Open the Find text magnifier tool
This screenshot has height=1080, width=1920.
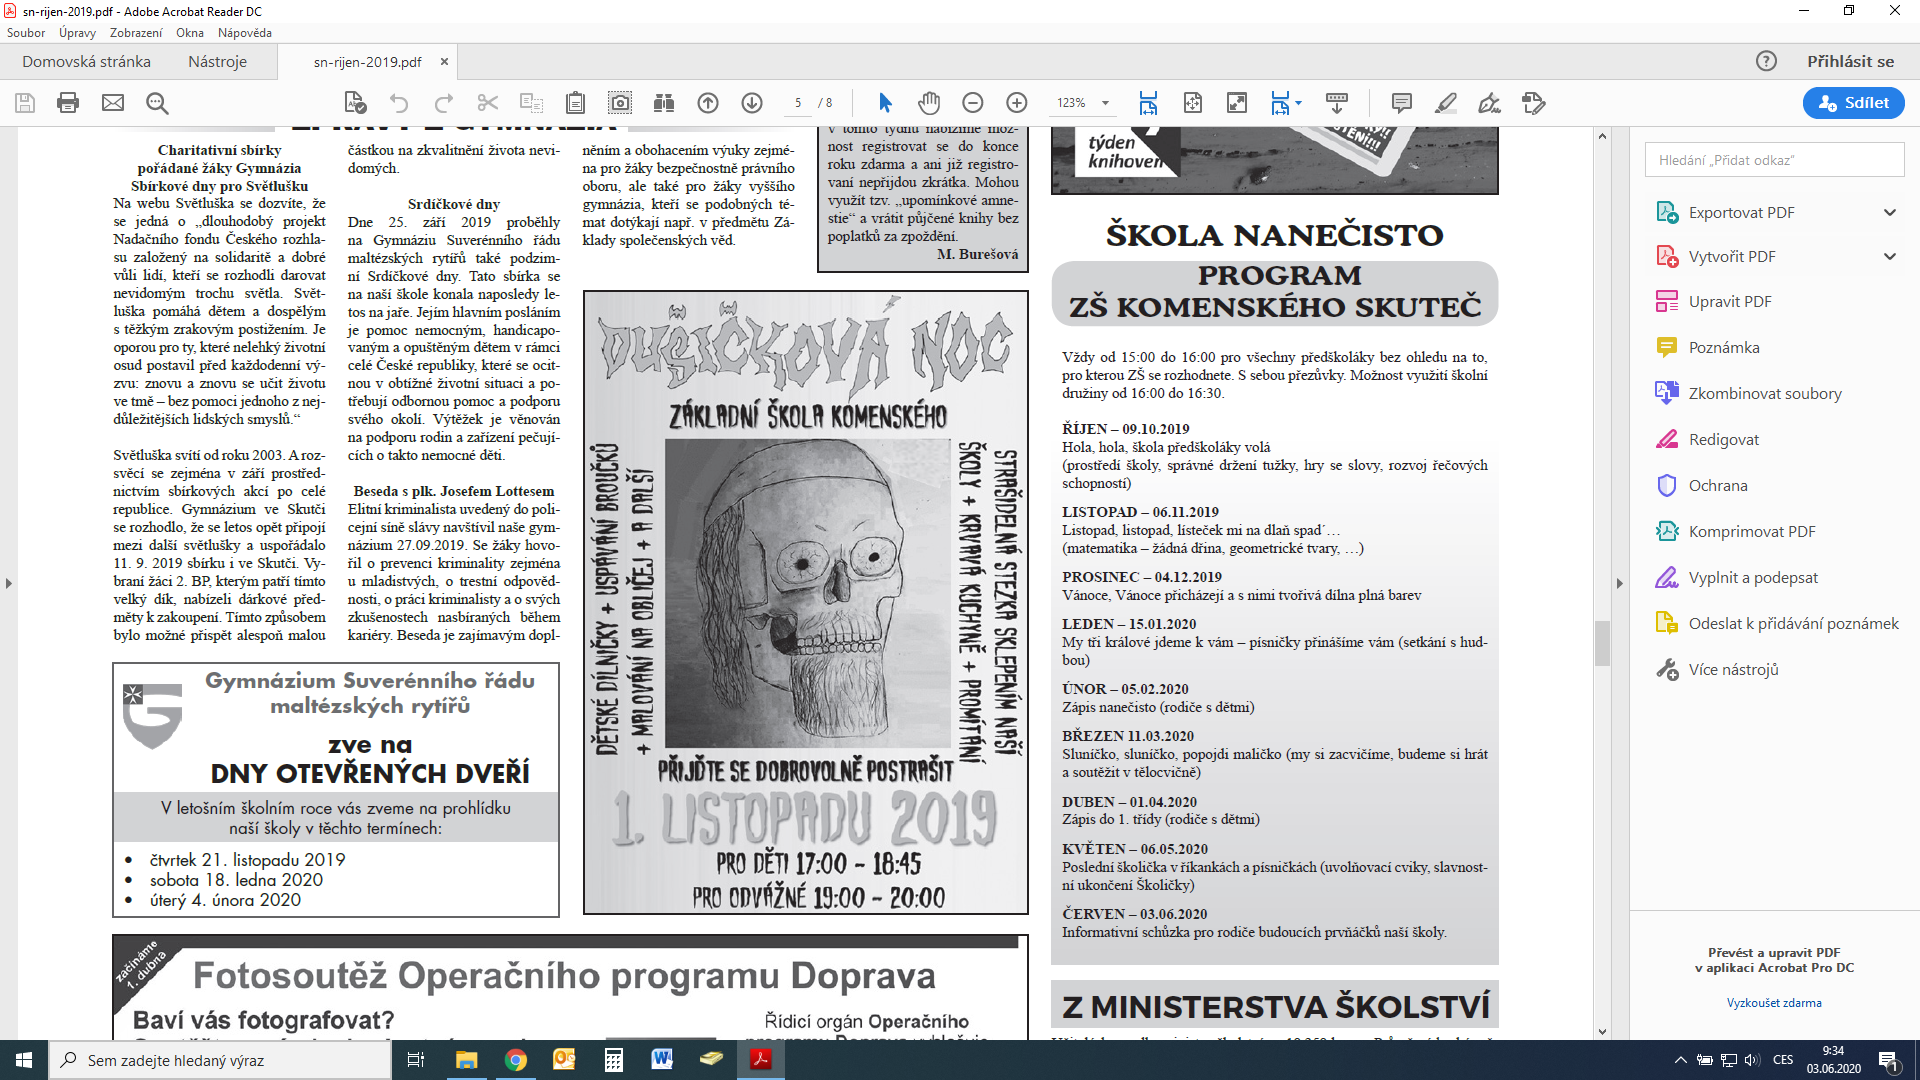point(157,103)
